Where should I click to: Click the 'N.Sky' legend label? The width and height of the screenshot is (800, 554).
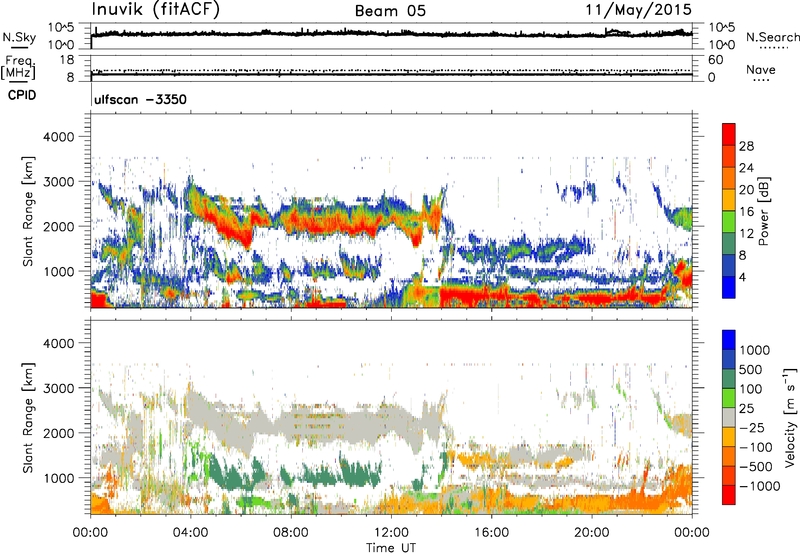19,37
